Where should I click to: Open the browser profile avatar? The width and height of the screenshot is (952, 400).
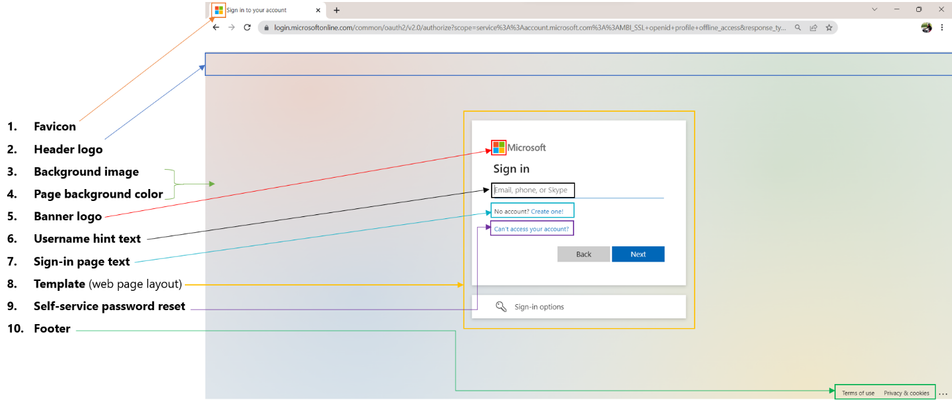[926, 27]
